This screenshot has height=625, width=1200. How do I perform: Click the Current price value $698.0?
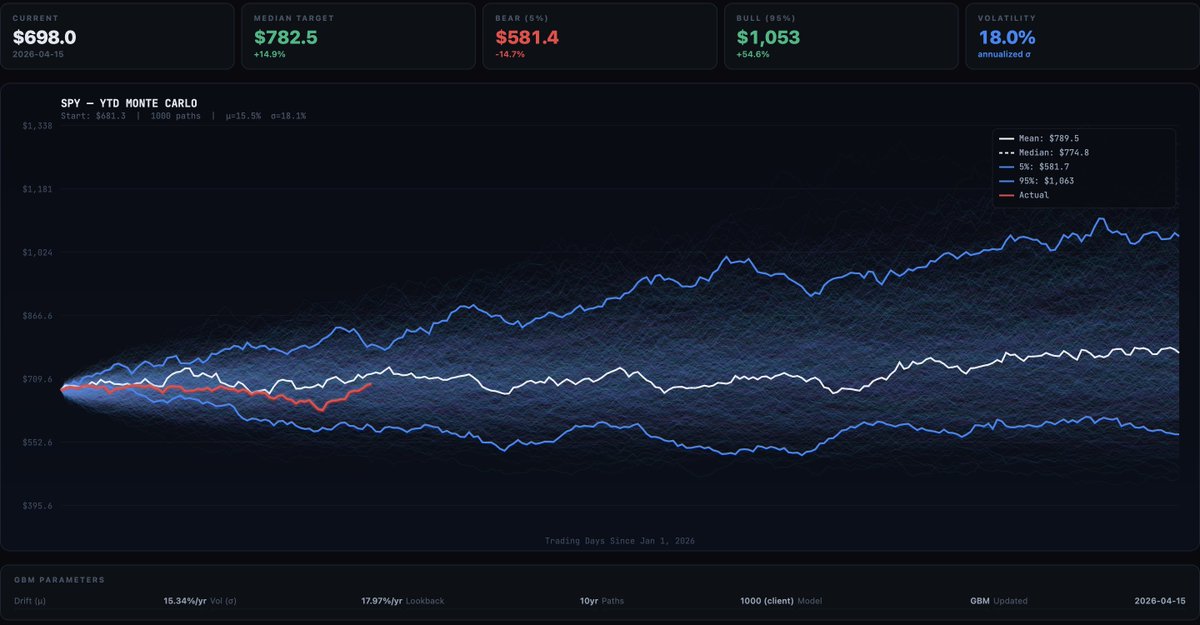pyautogui.click(x=44, y=37)
